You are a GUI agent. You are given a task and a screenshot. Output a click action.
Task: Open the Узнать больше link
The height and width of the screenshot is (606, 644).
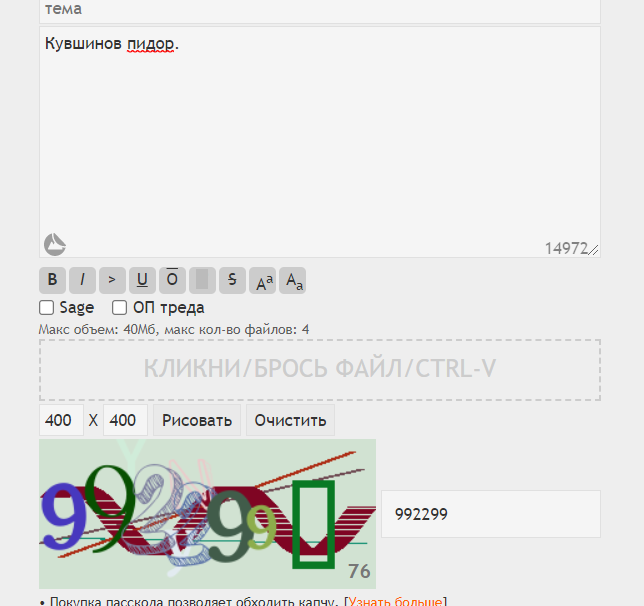pos(395,601)
